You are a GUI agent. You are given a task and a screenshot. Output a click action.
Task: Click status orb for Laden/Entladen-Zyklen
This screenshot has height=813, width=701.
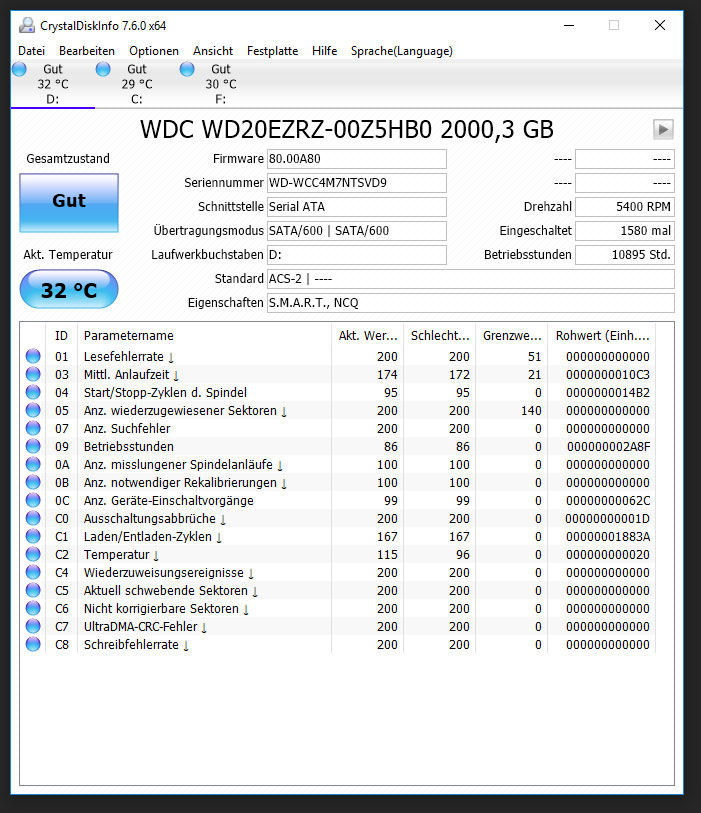(33, 536)
